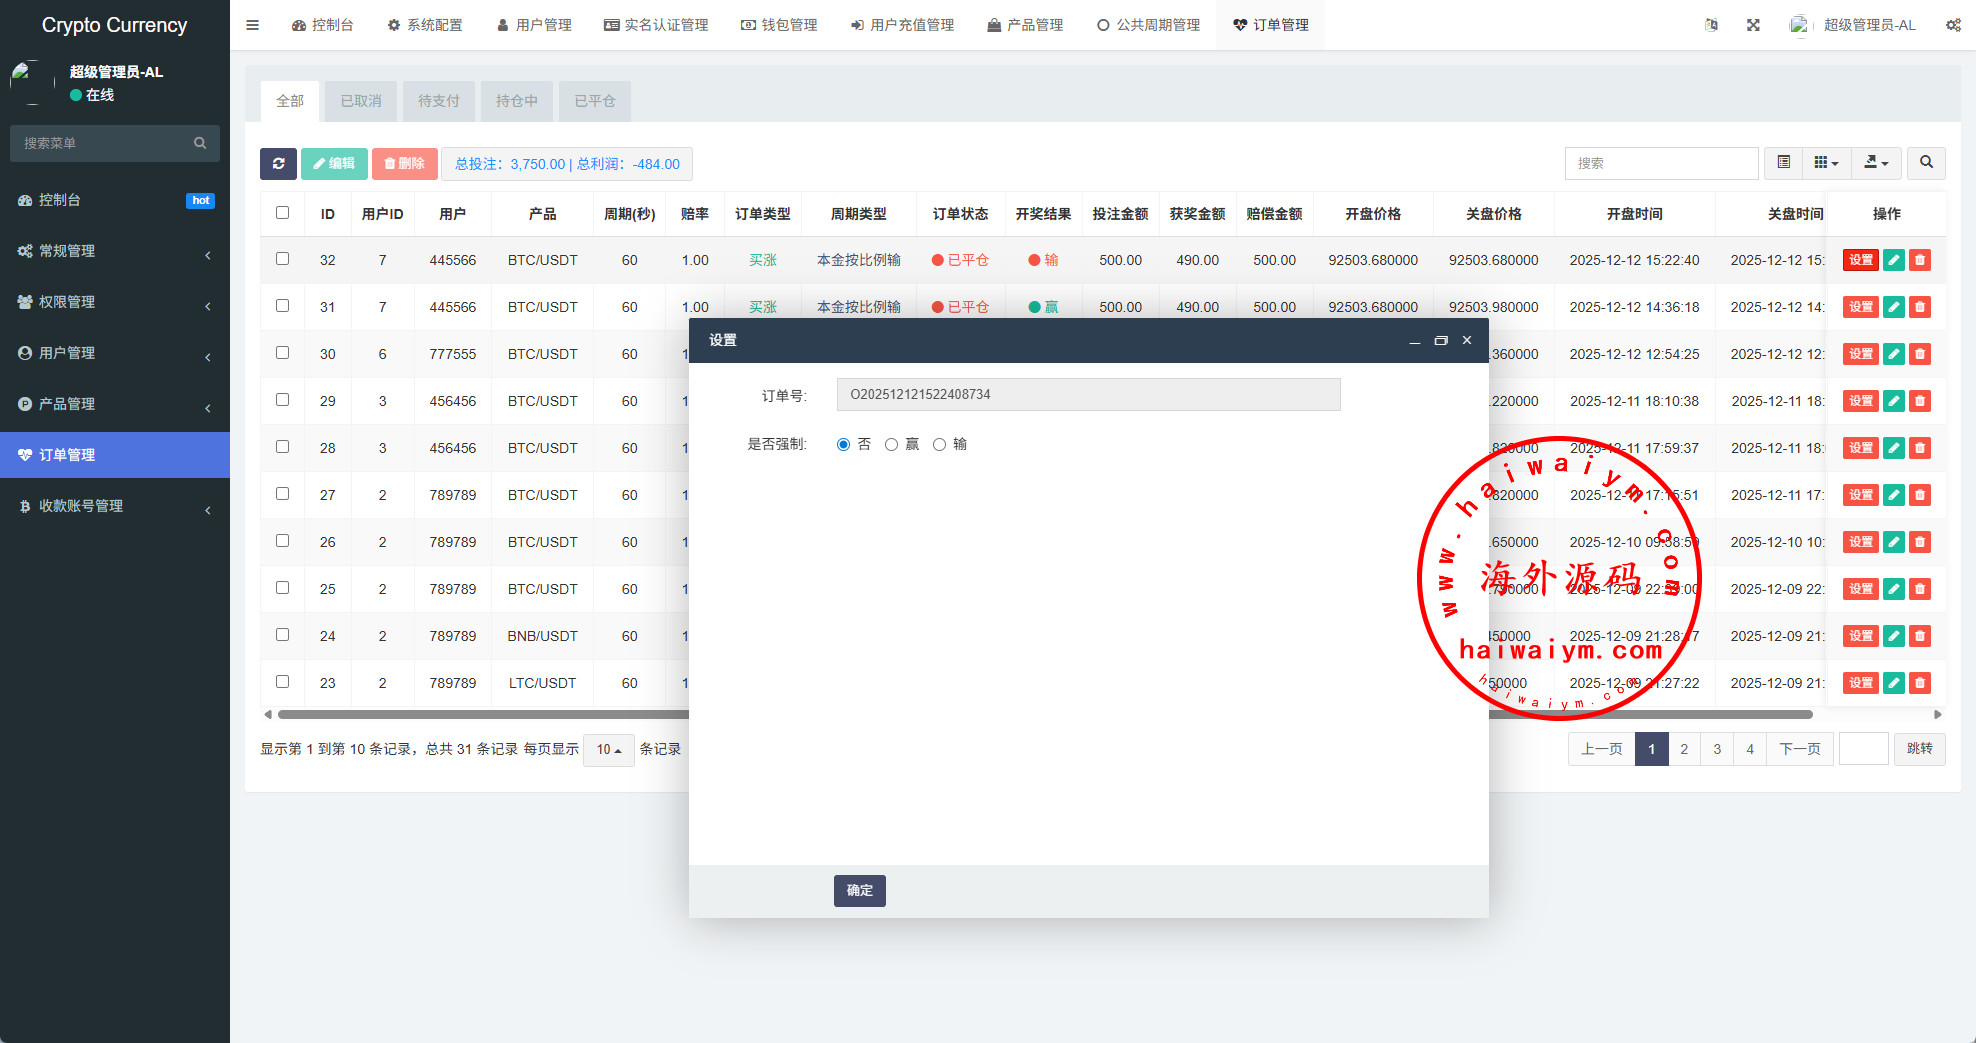Check the checkbox for order row 29
Screen dimensions: 1976x1043
[x=283, y=400]
